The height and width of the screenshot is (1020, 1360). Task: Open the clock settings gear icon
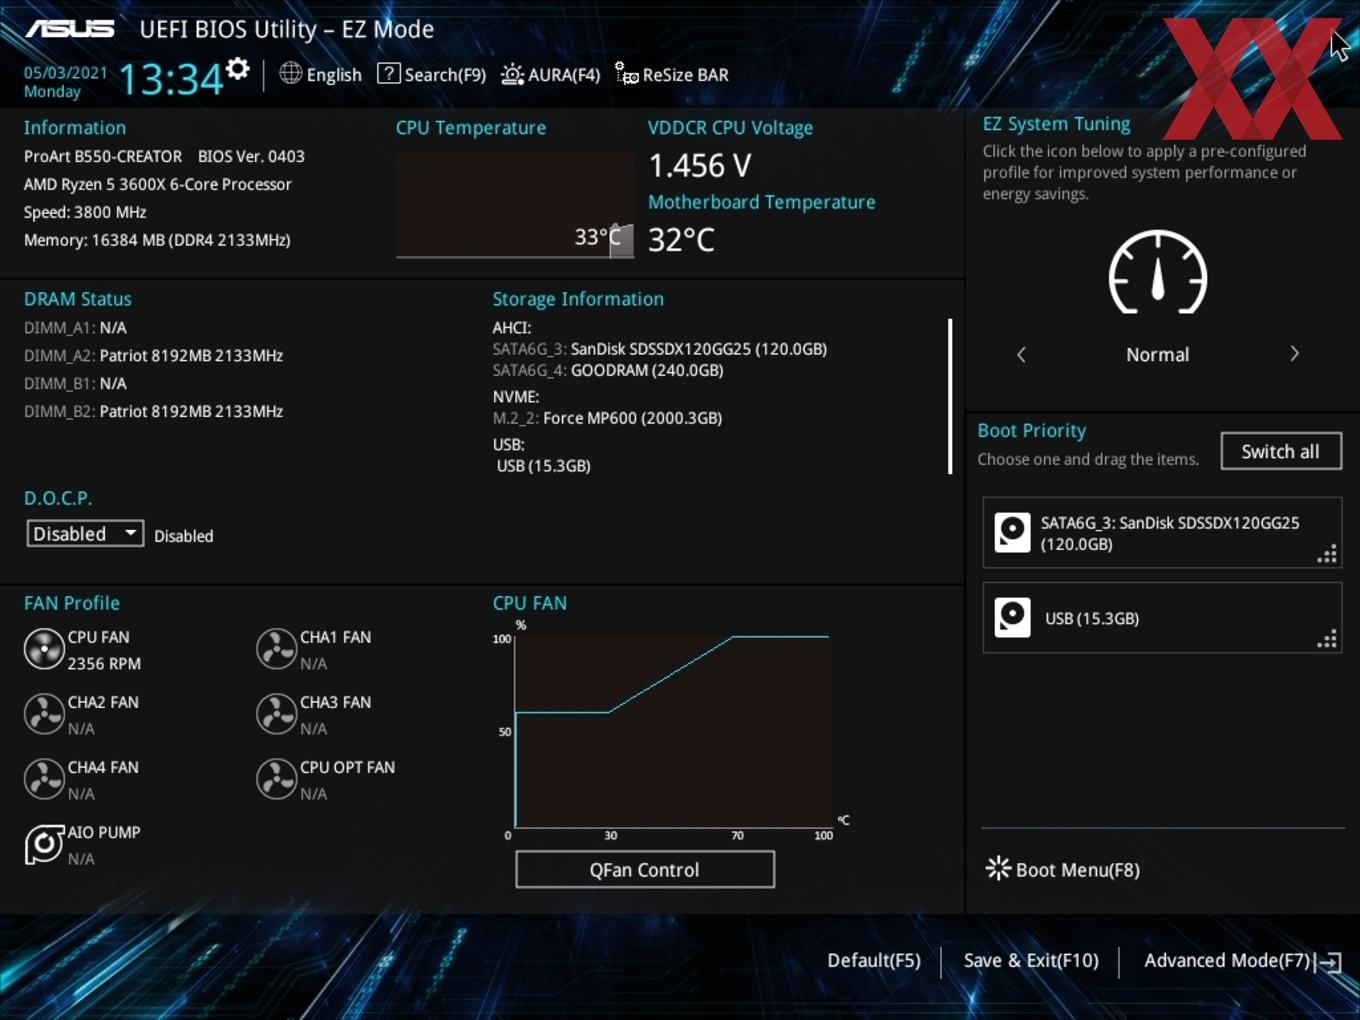(x=237, y=69)
